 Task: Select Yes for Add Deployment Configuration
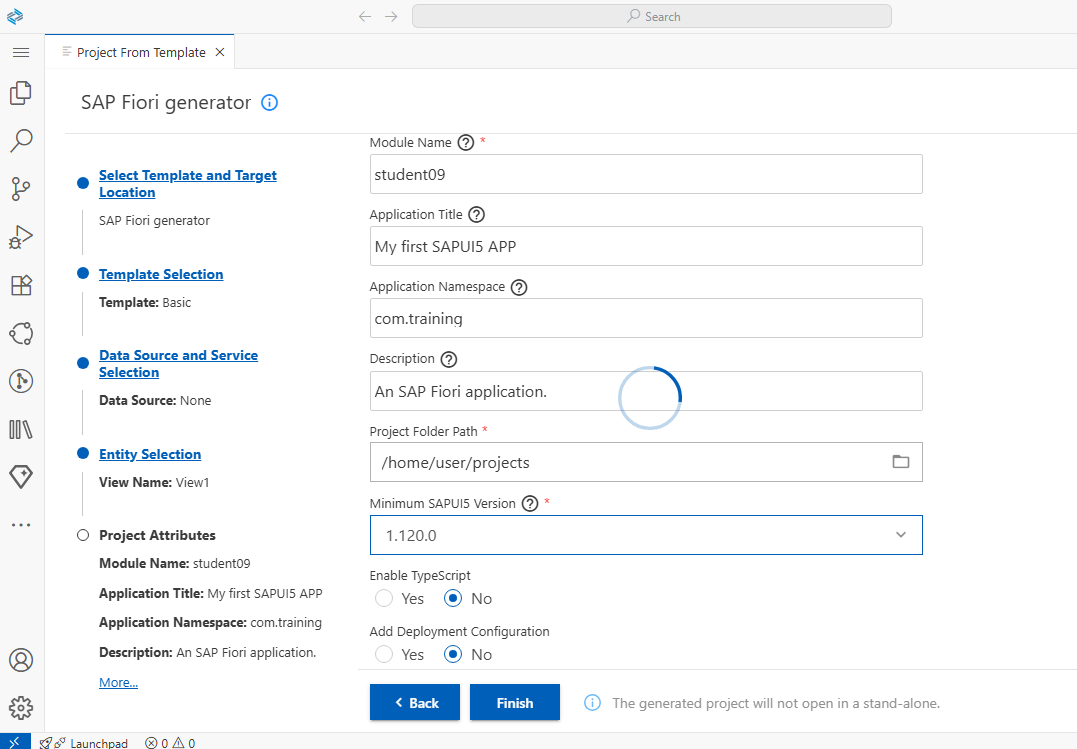tap(384, 655)
